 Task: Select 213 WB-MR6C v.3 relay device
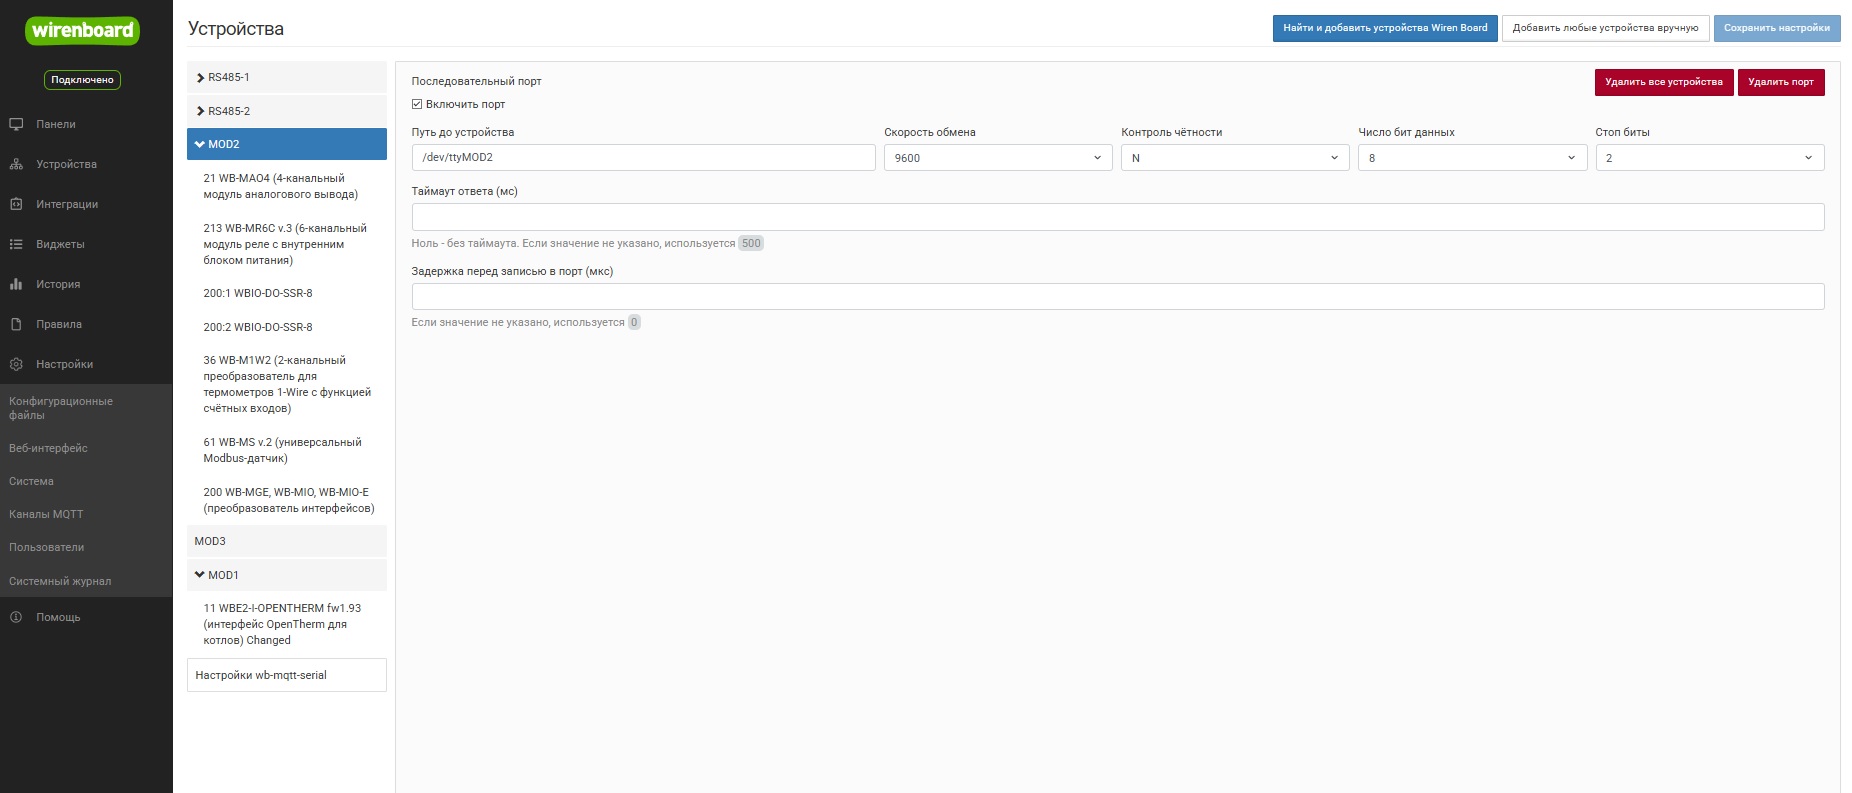(x=287, y=244)
